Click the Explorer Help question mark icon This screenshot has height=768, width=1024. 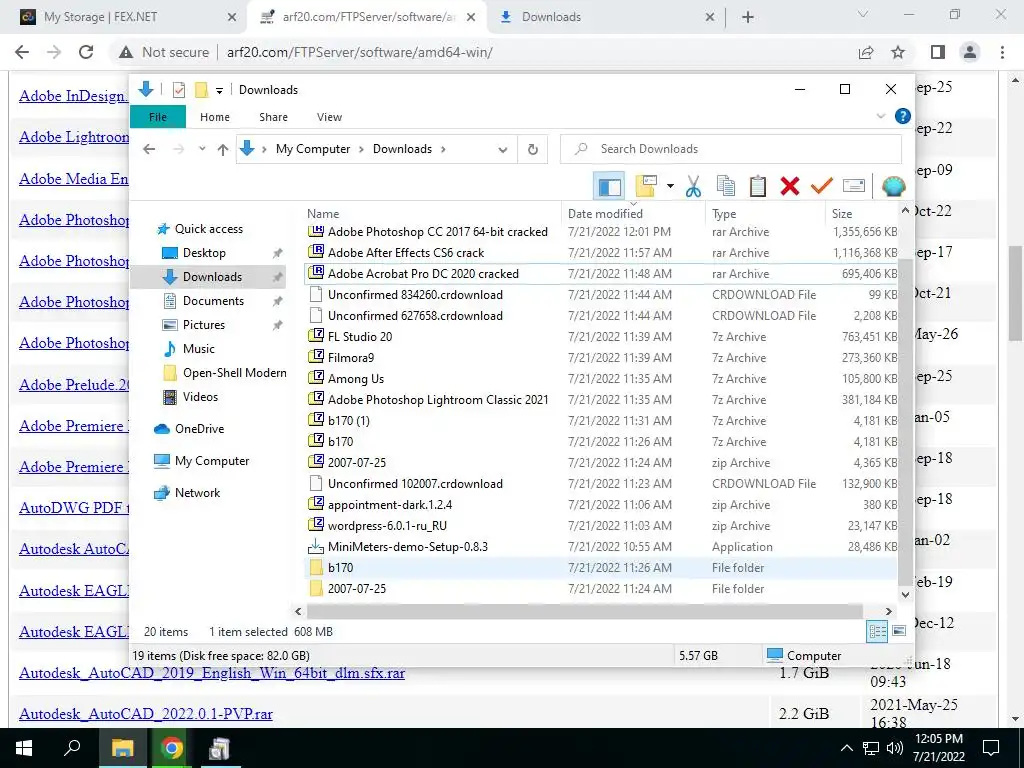click(x=903, y=116)
